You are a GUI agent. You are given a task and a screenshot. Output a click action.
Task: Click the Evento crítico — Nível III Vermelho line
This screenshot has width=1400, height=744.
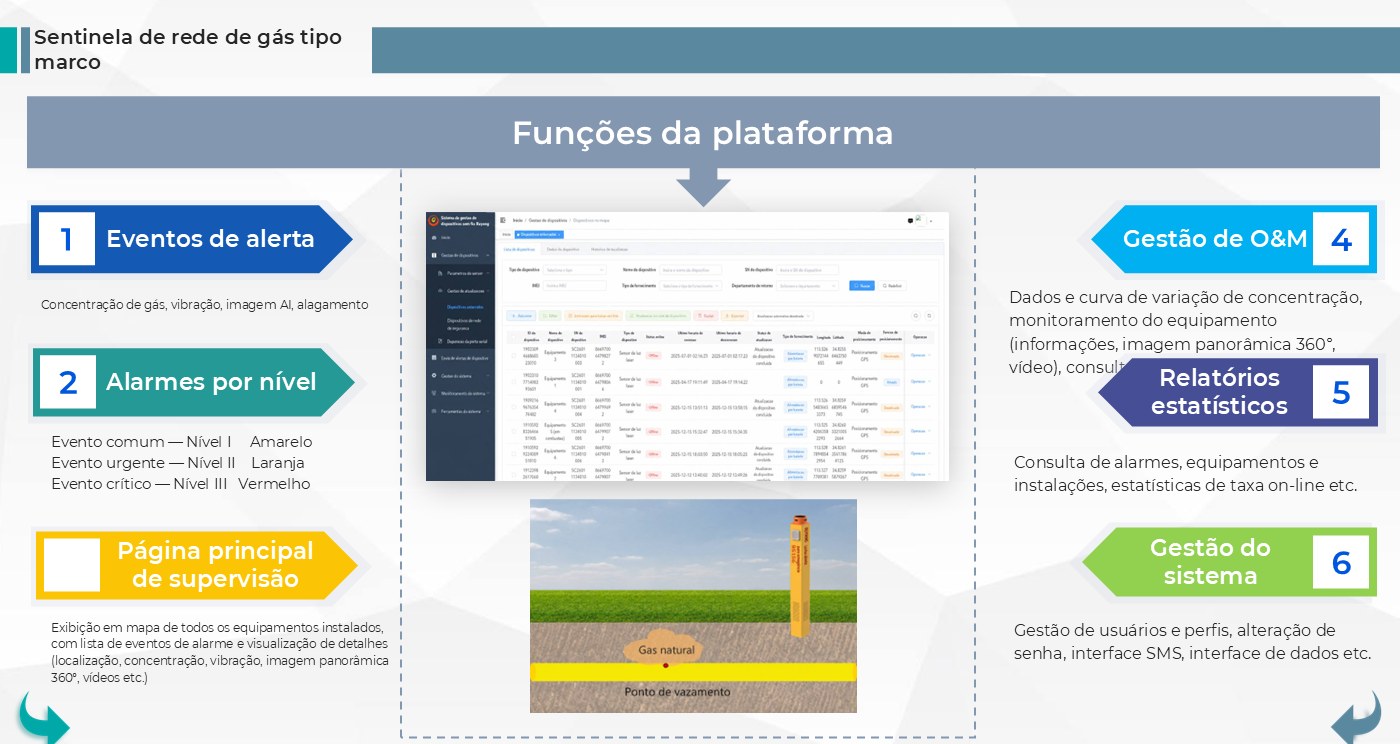tap(181, 484)
